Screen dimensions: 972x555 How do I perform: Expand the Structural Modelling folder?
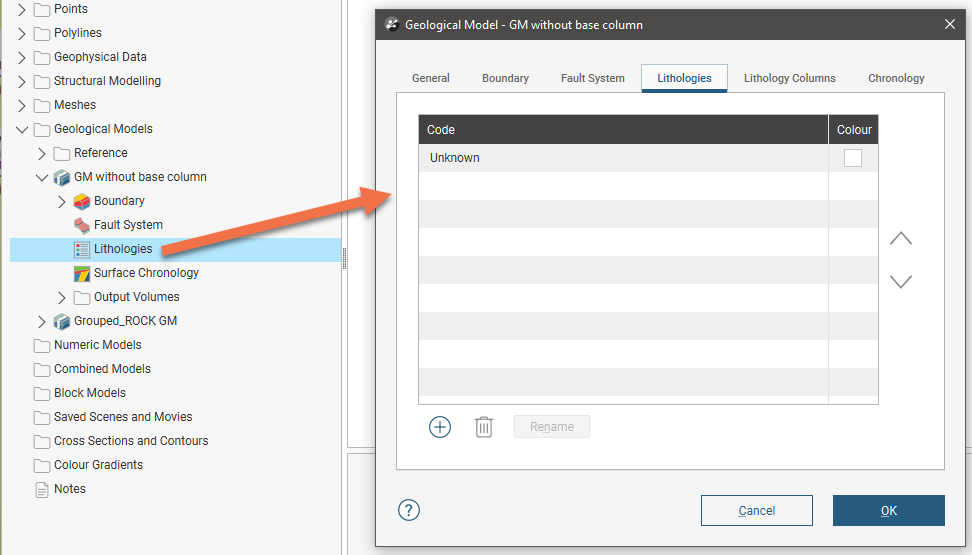click(22, 81)
